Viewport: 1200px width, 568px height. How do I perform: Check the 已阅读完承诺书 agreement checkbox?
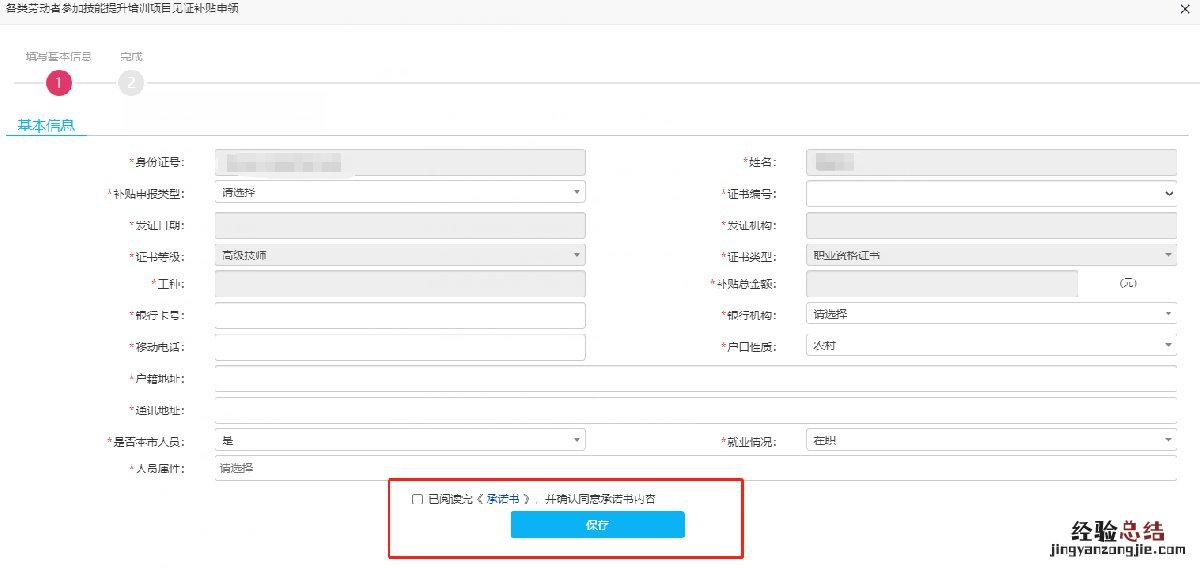(417, 499)
